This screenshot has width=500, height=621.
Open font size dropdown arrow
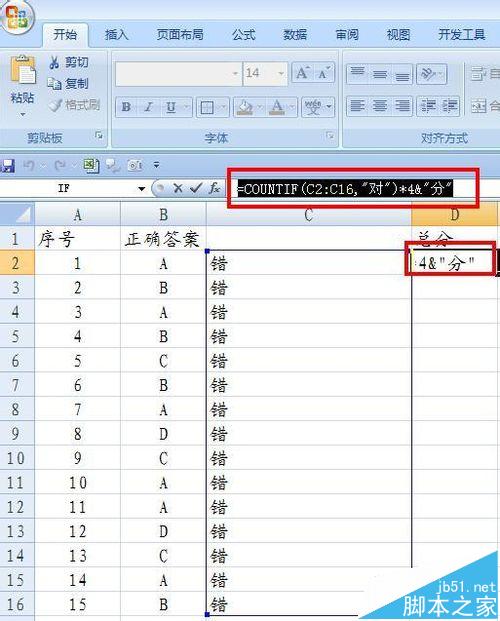tap(281, 74)
